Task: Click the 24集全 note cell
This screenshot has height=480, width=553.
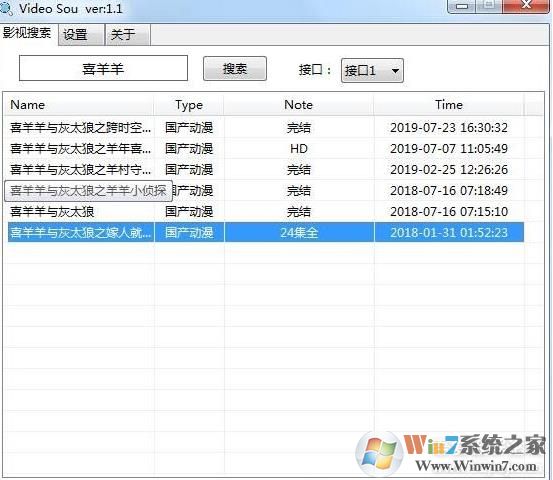Action: click(x=299, y=232)
